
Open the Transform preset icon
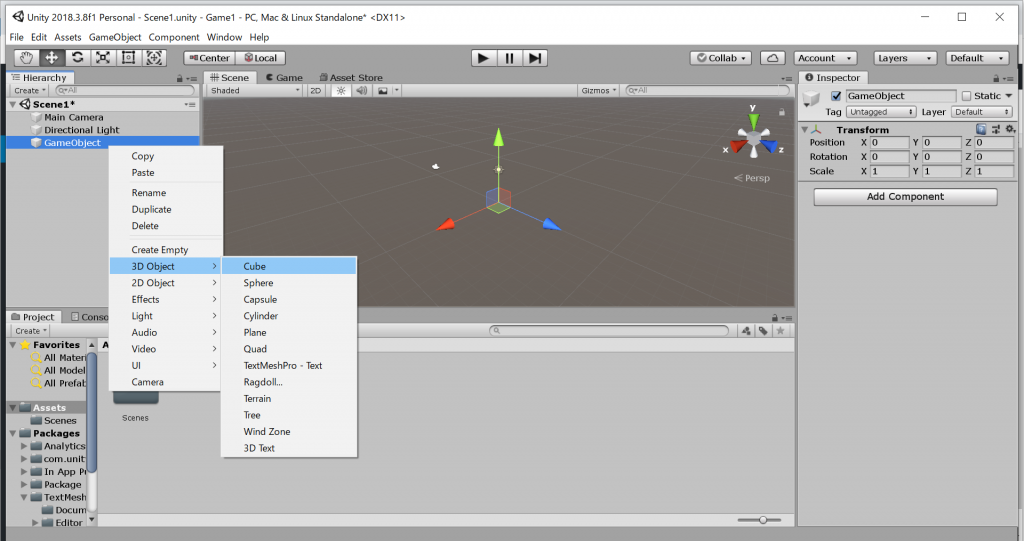pyautogui.click(x=996, y=129)
